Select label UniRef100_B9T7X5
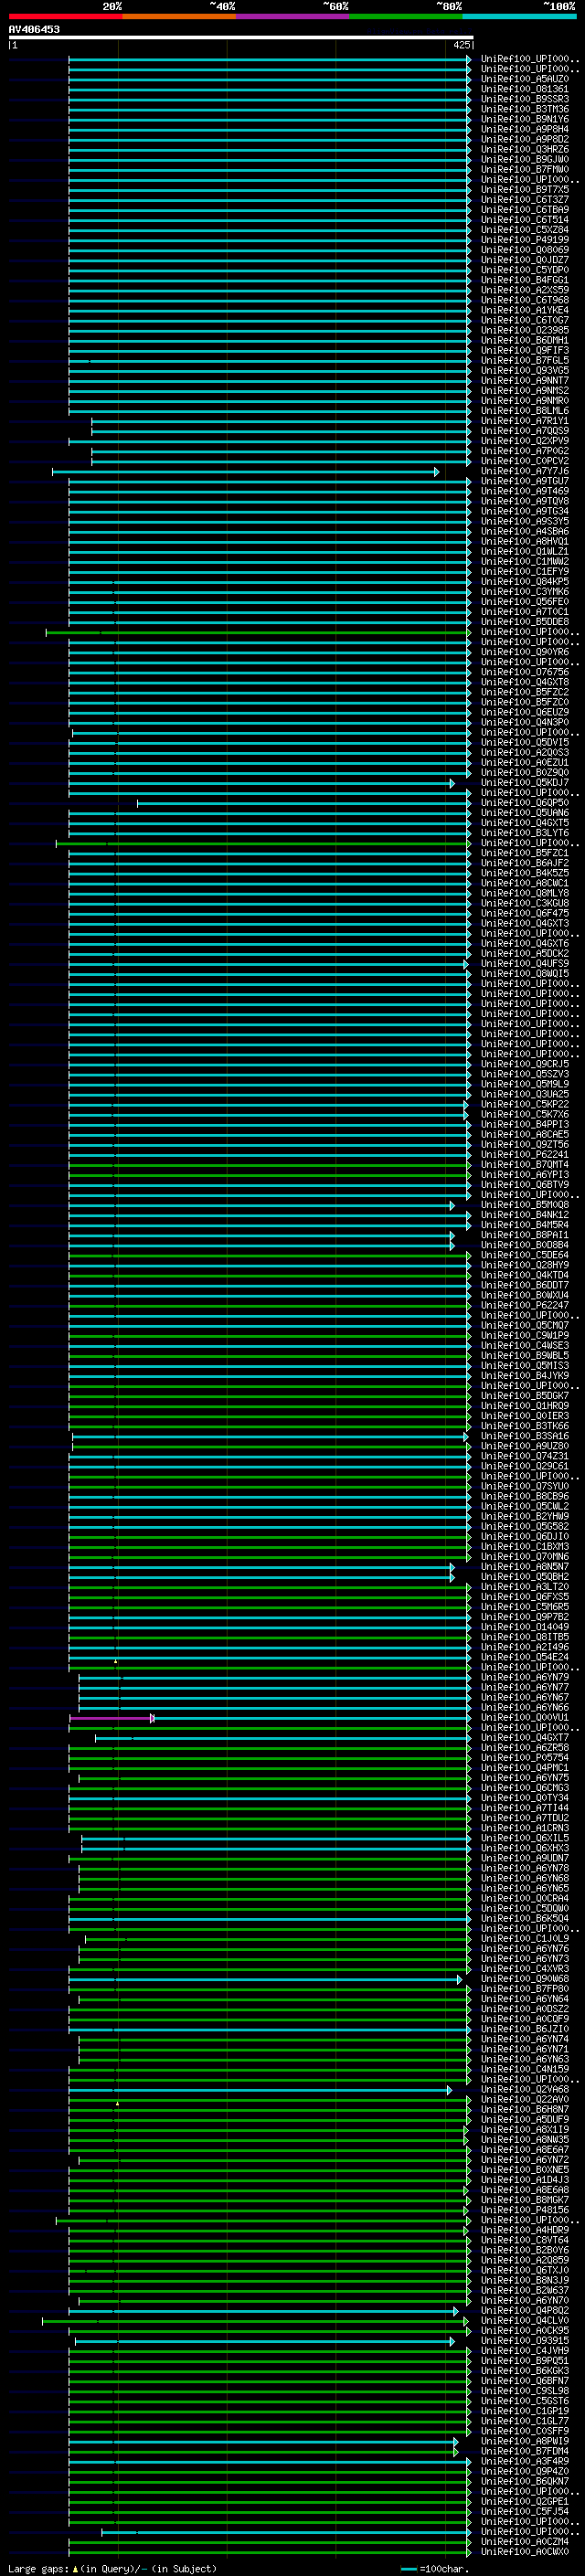This screenshot has width=585, height=2576. pyautogui.click(x=525, y=189)
